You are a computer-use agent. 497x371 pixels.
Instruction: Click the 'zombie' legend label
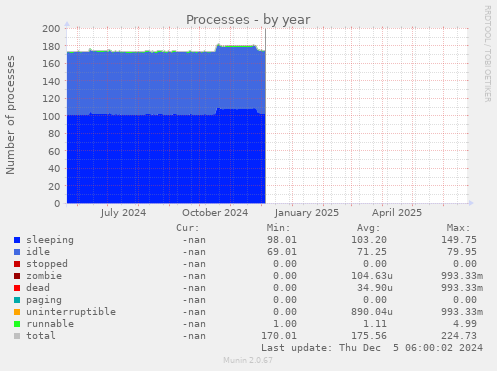(x=44, y=276)
